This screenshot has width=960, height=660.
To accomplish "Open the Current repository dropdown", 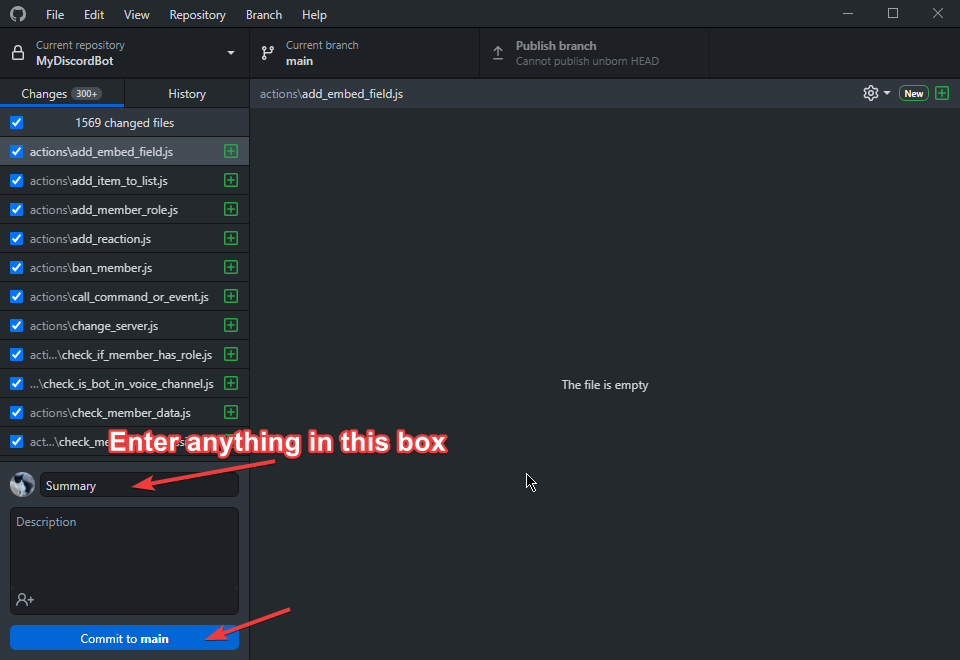I will [x=124, y=53].
